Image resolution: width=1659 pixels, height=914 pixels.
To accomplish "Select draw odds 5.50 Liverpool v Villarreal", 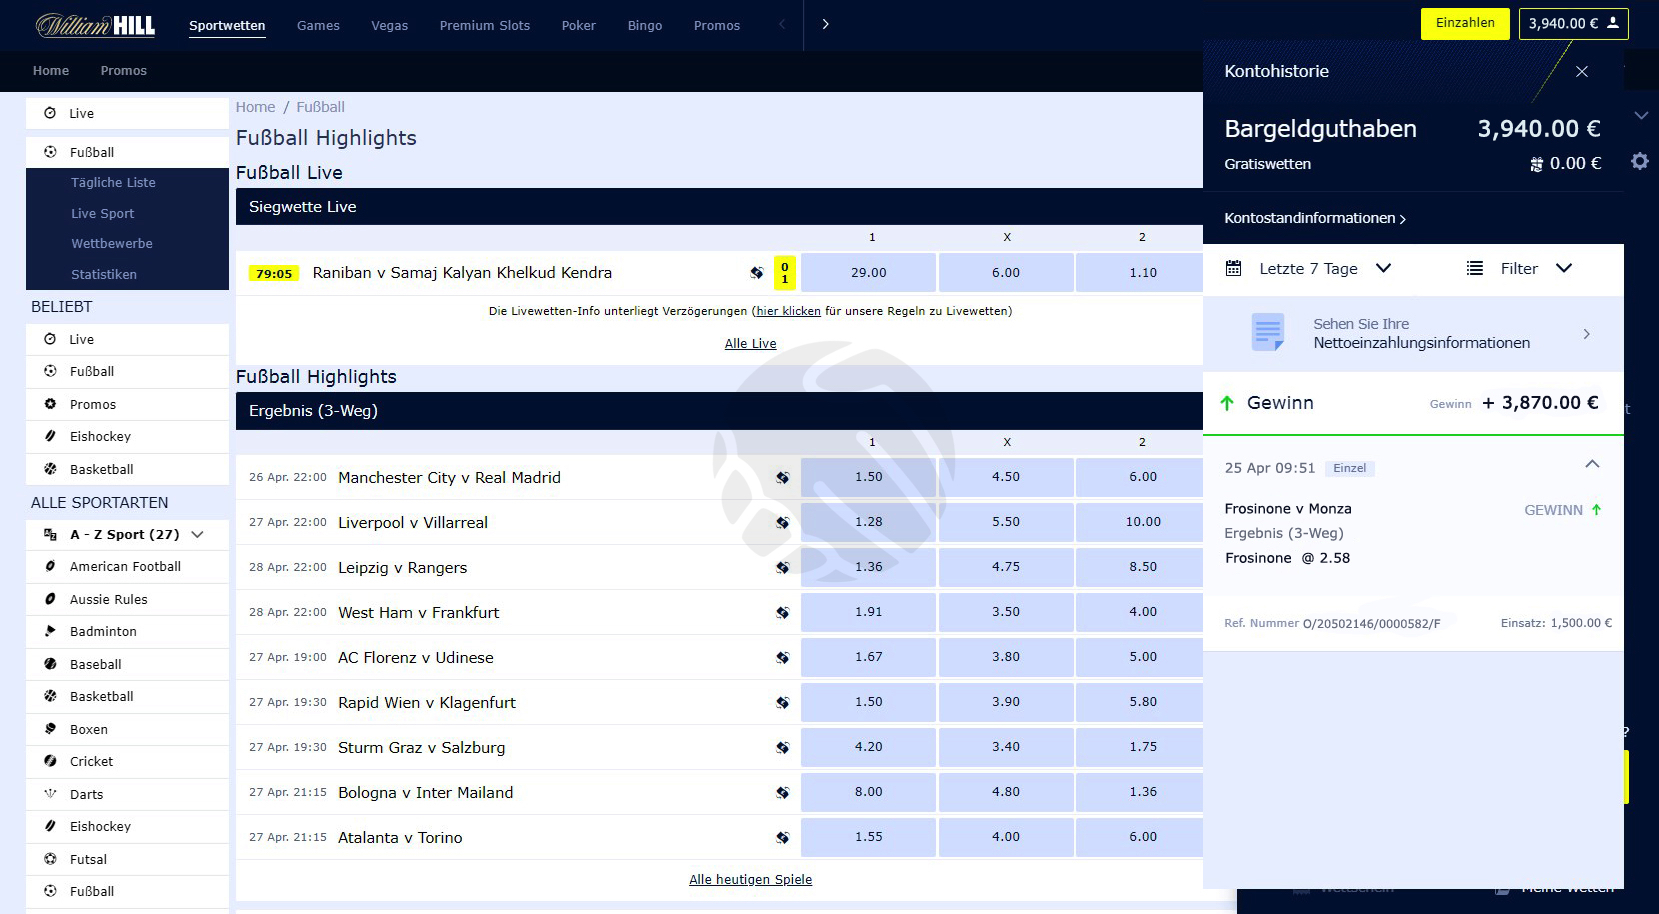I will [x=1006, y=522].
